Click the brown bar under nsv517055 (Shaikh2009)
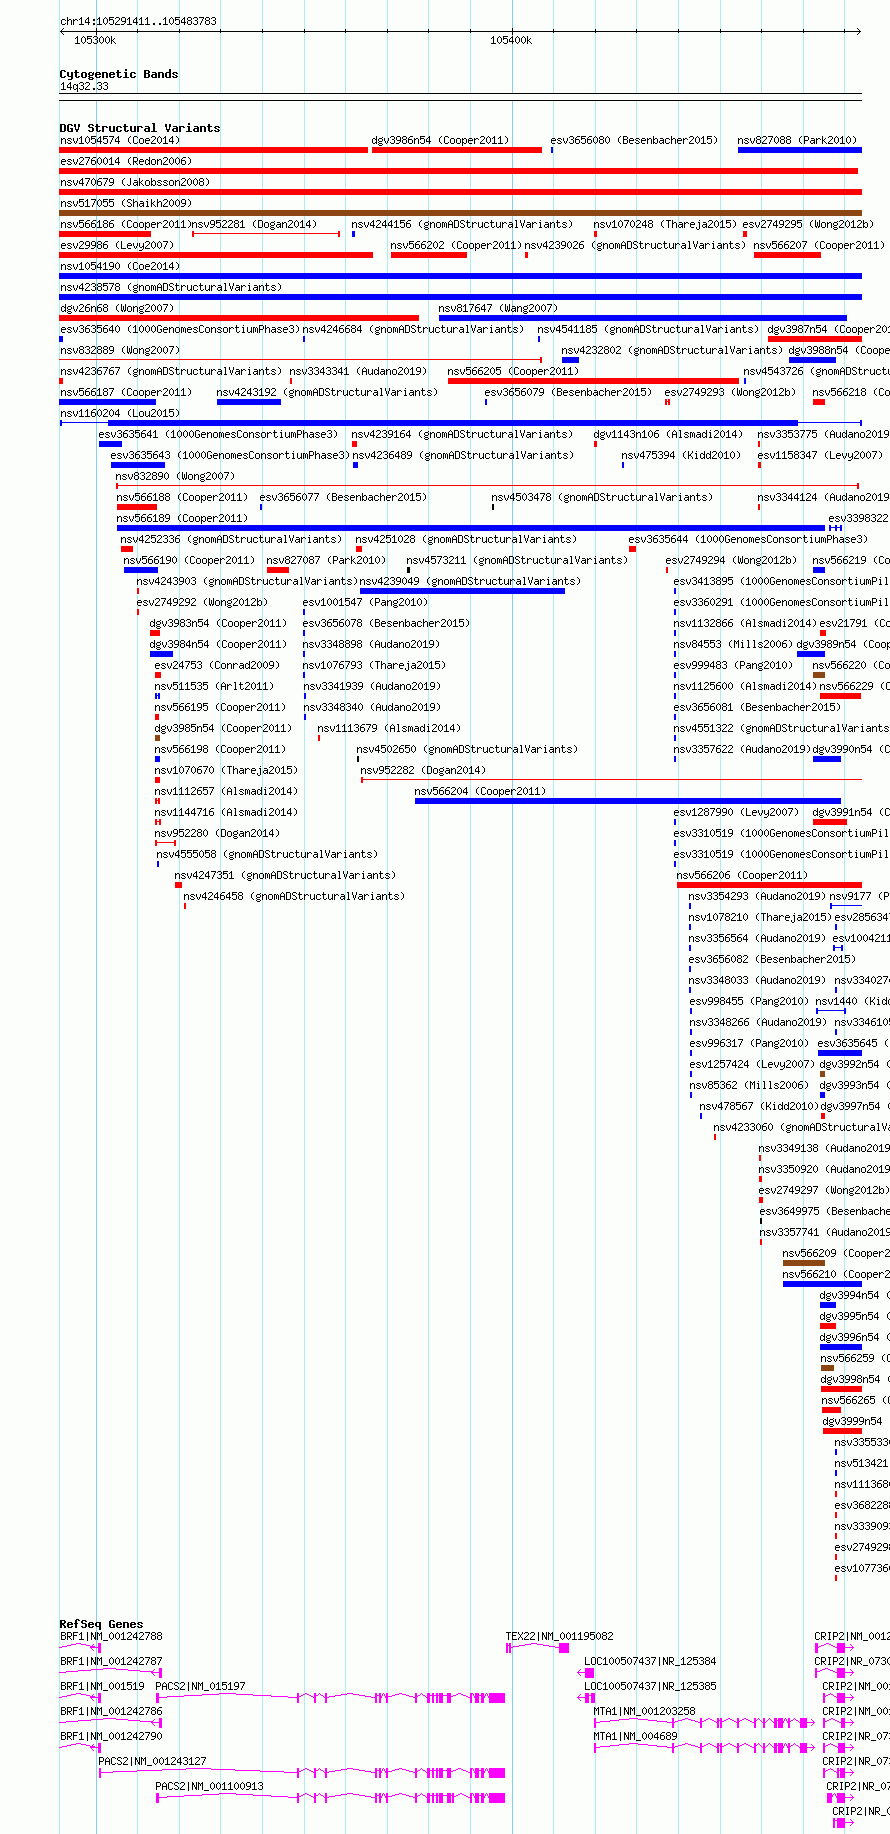 coord(461,213)
